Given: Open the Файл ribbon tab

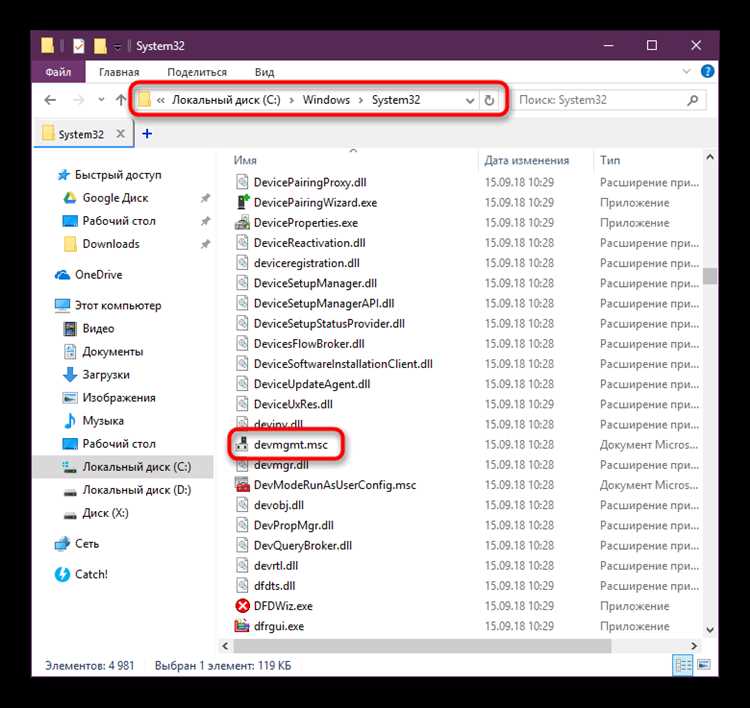Looking at the screenshot, I should pos(58,72).
